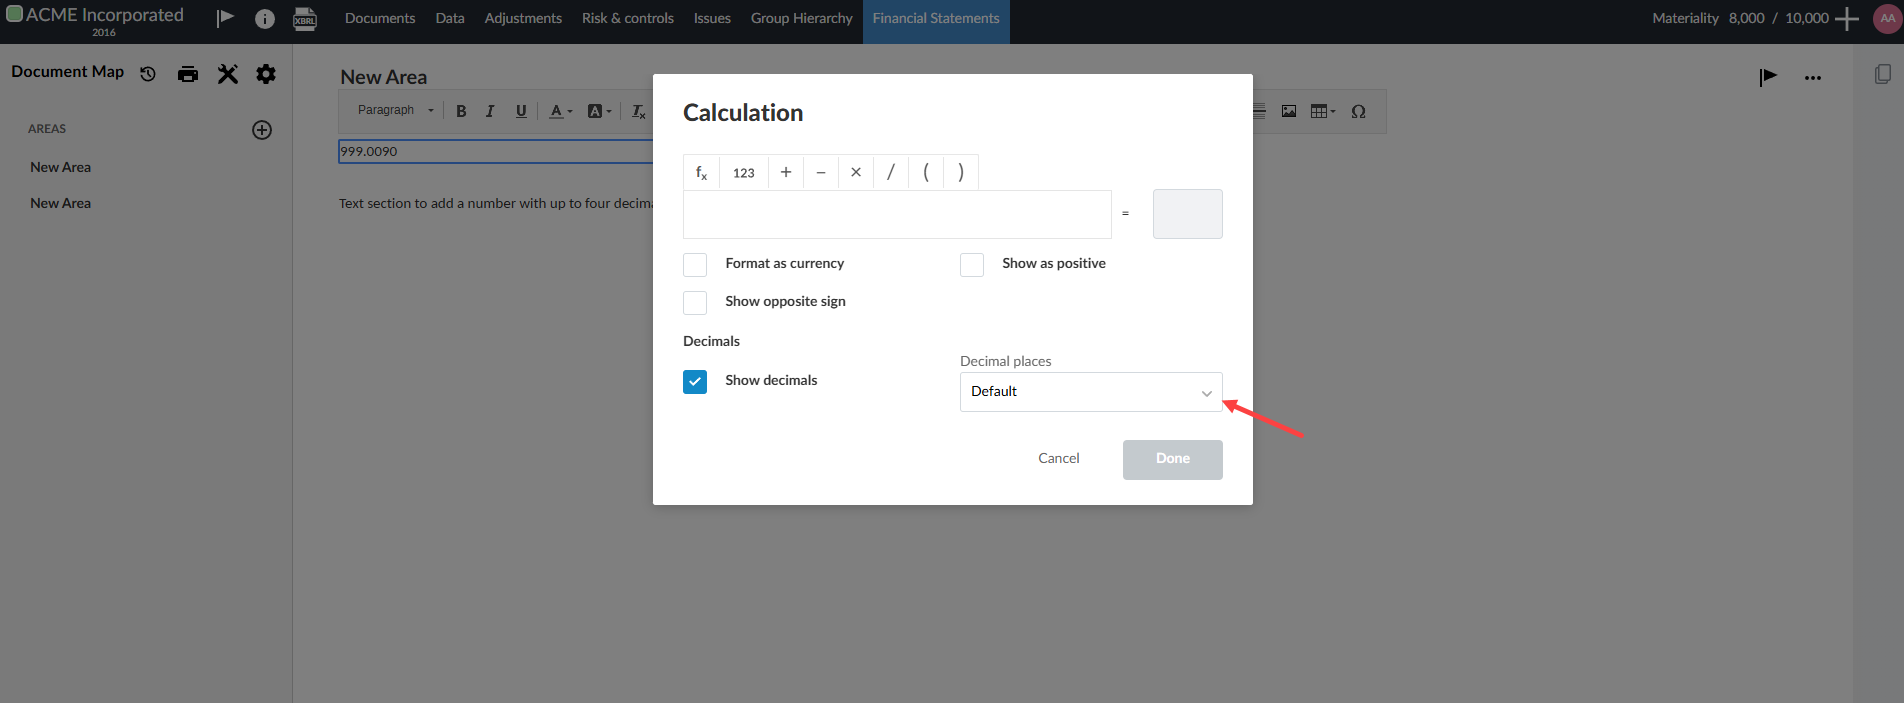Open the insert table dropdown

(x=1323, y=111)
